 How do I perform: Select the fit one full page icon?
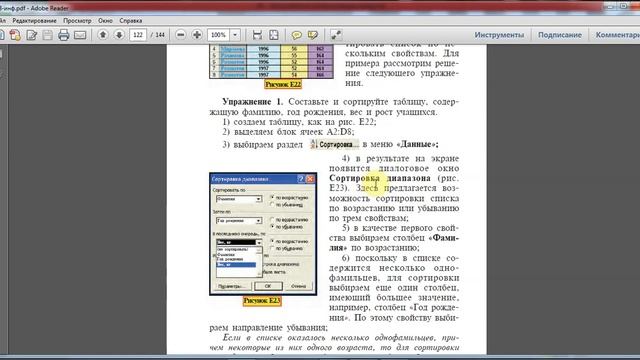click(x=273, y=35)
